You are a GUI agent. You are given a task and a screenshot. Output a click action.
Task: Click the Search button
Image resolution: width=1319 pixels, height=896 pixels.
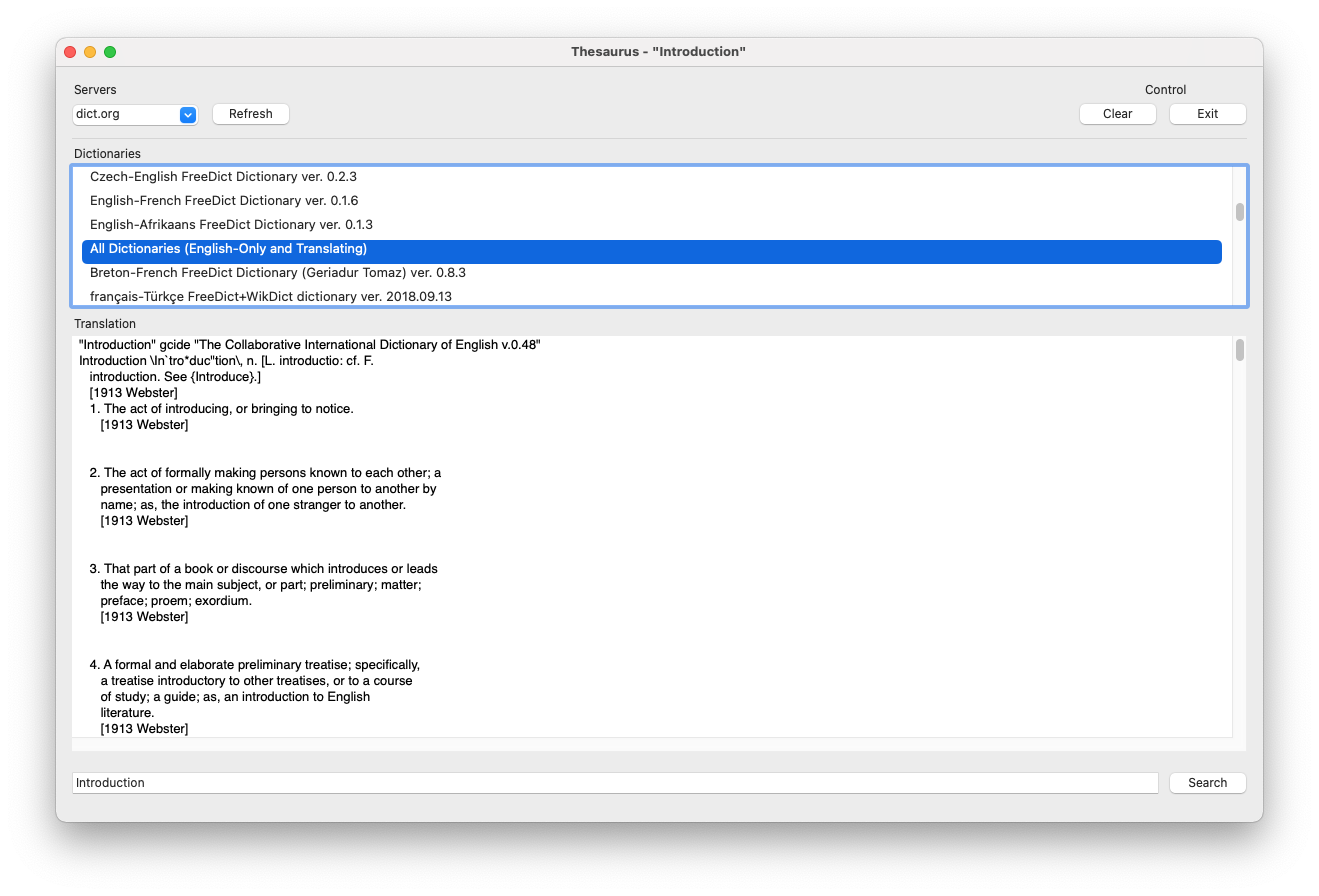coord(1208,783)
